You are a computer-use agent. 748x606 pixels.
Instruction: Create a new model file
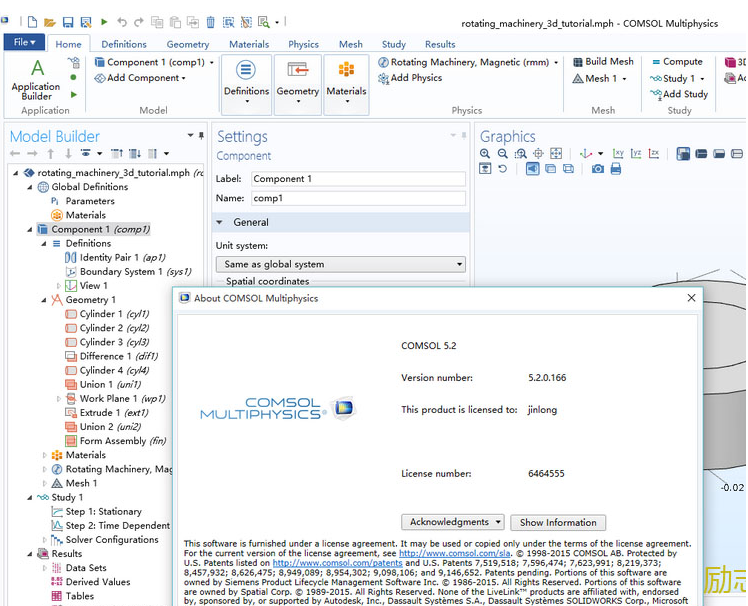click(x=32, y=22)
